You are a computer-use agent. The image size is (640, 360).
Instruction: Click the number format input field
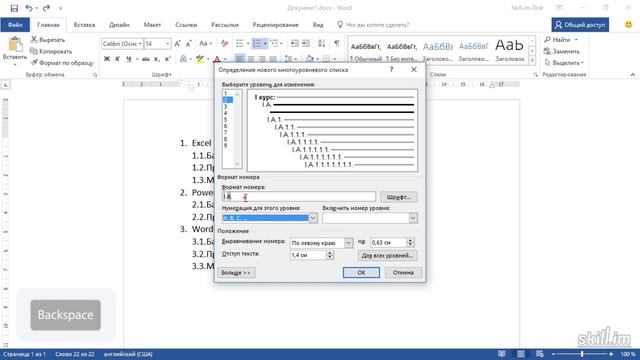[x=298, y=197]
